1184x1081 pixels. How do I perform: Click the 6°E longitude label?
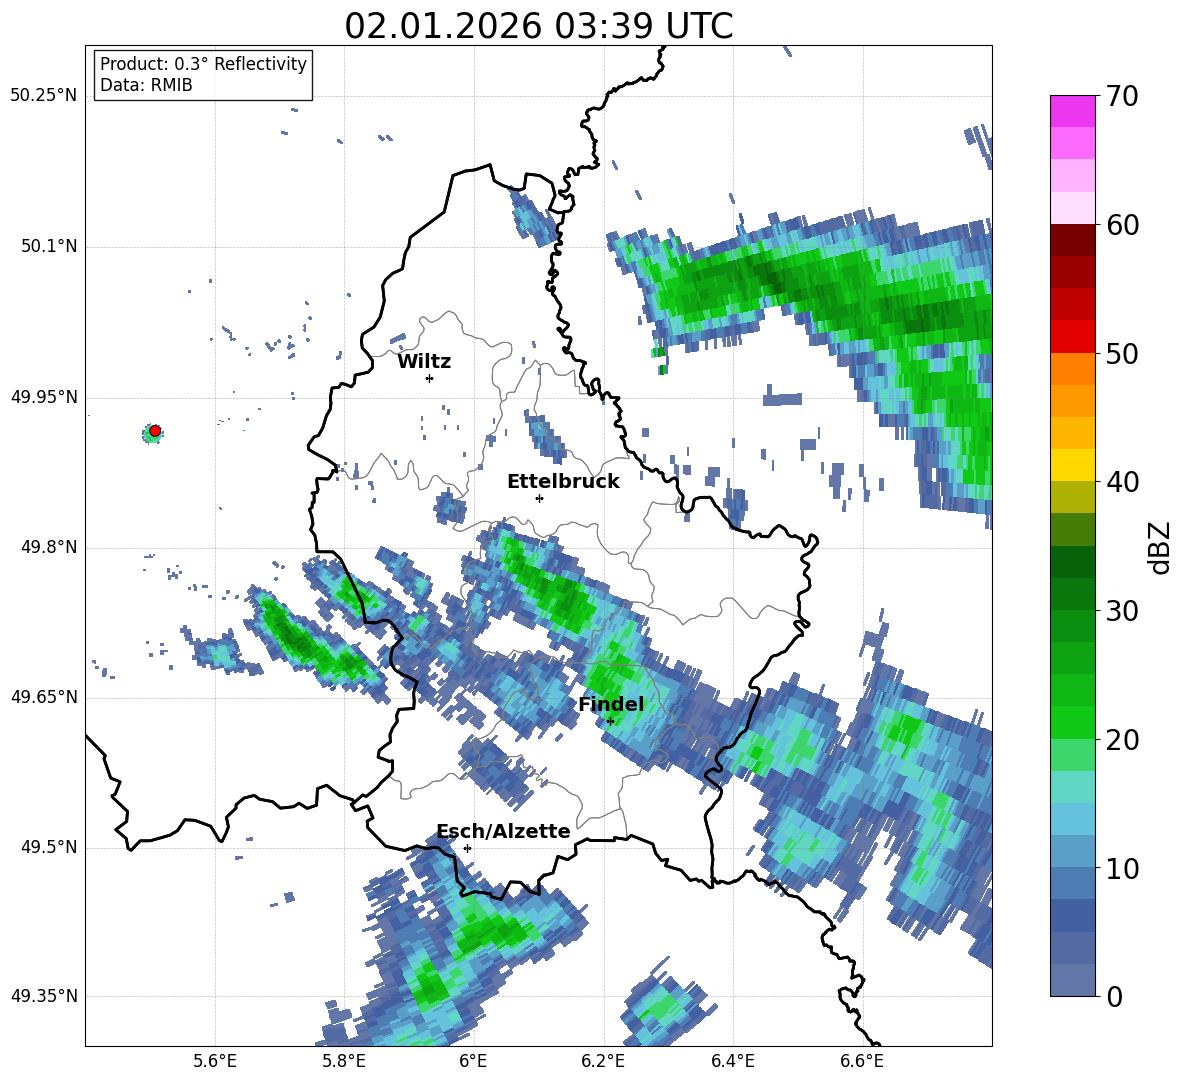(x=473, y=1062)
